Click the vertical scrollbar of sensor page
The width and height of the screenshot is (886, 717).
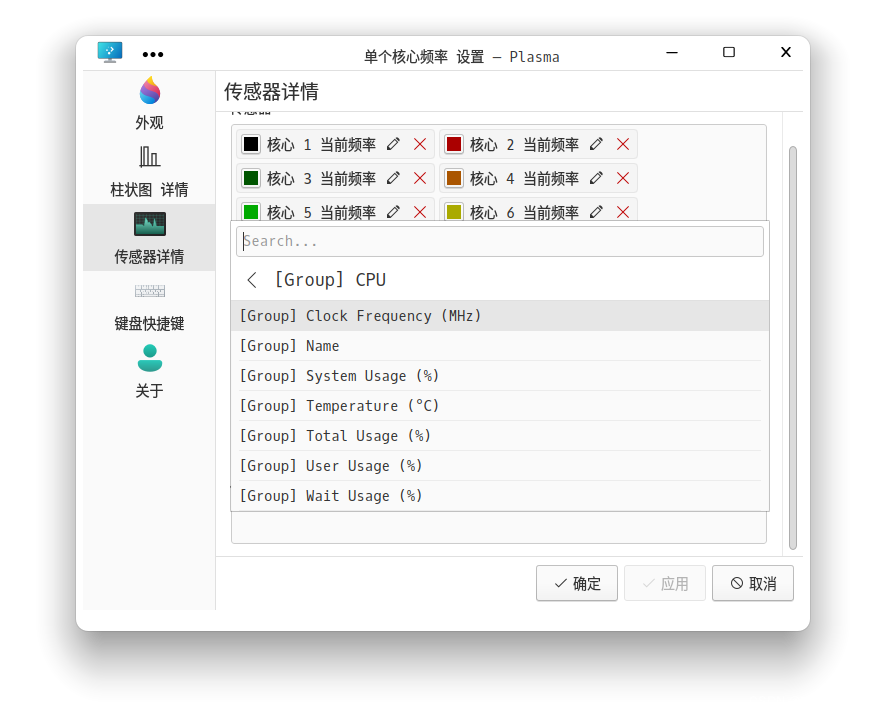793,347
